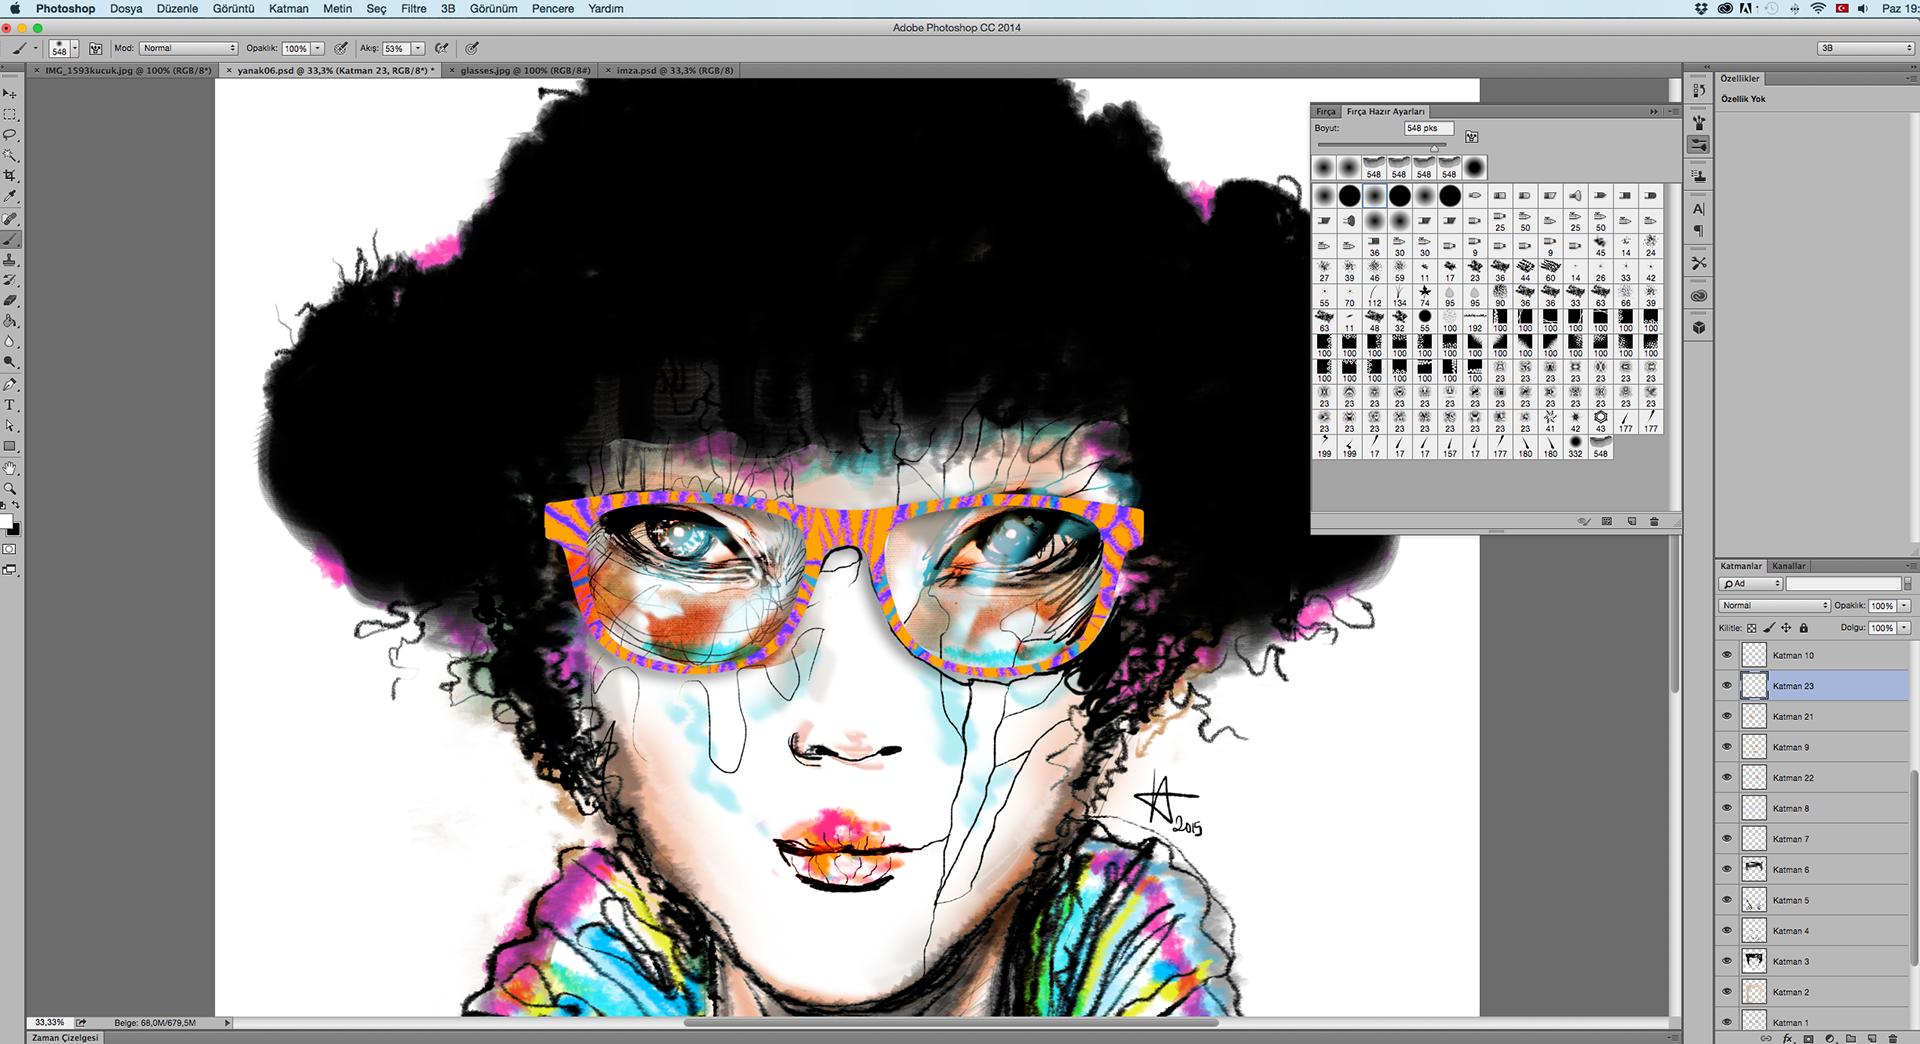The width and height of the screenshot is (1920, 1044).
Task: Select the Path Selection tool
Action: [x=10, y=425]
